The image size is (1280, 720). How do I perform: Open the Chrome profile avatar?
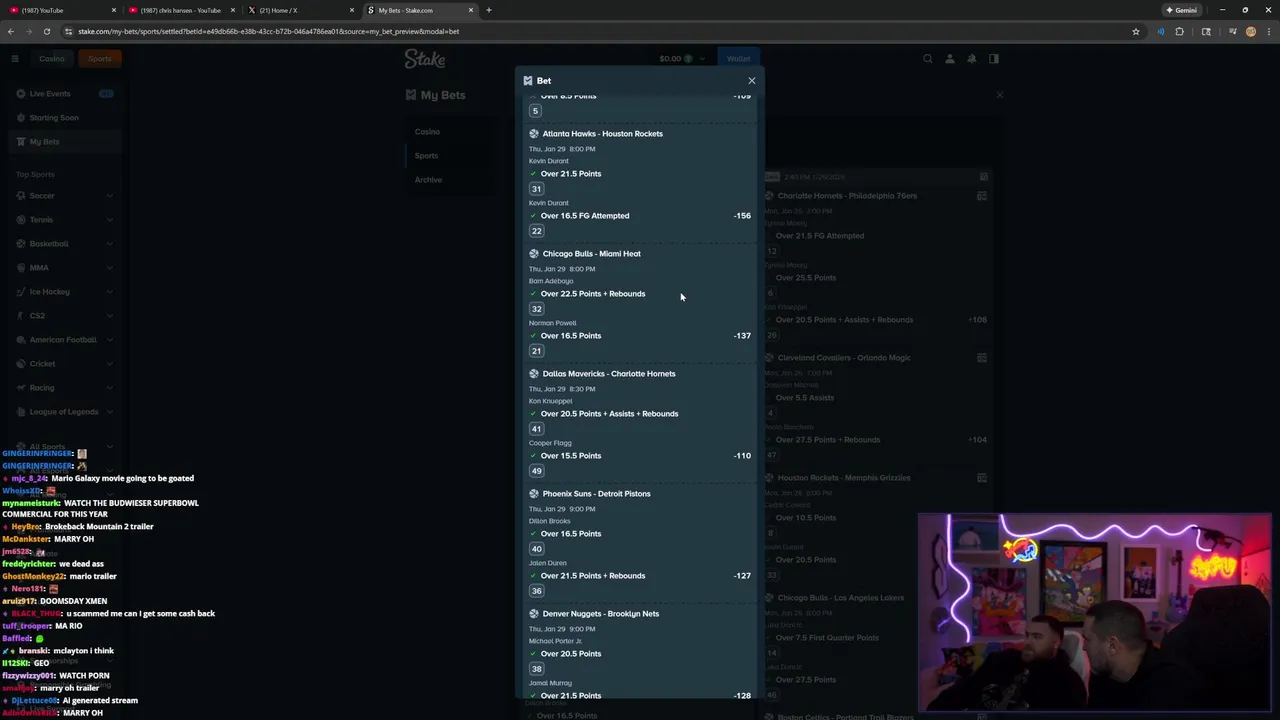(x=1250, y=31)
